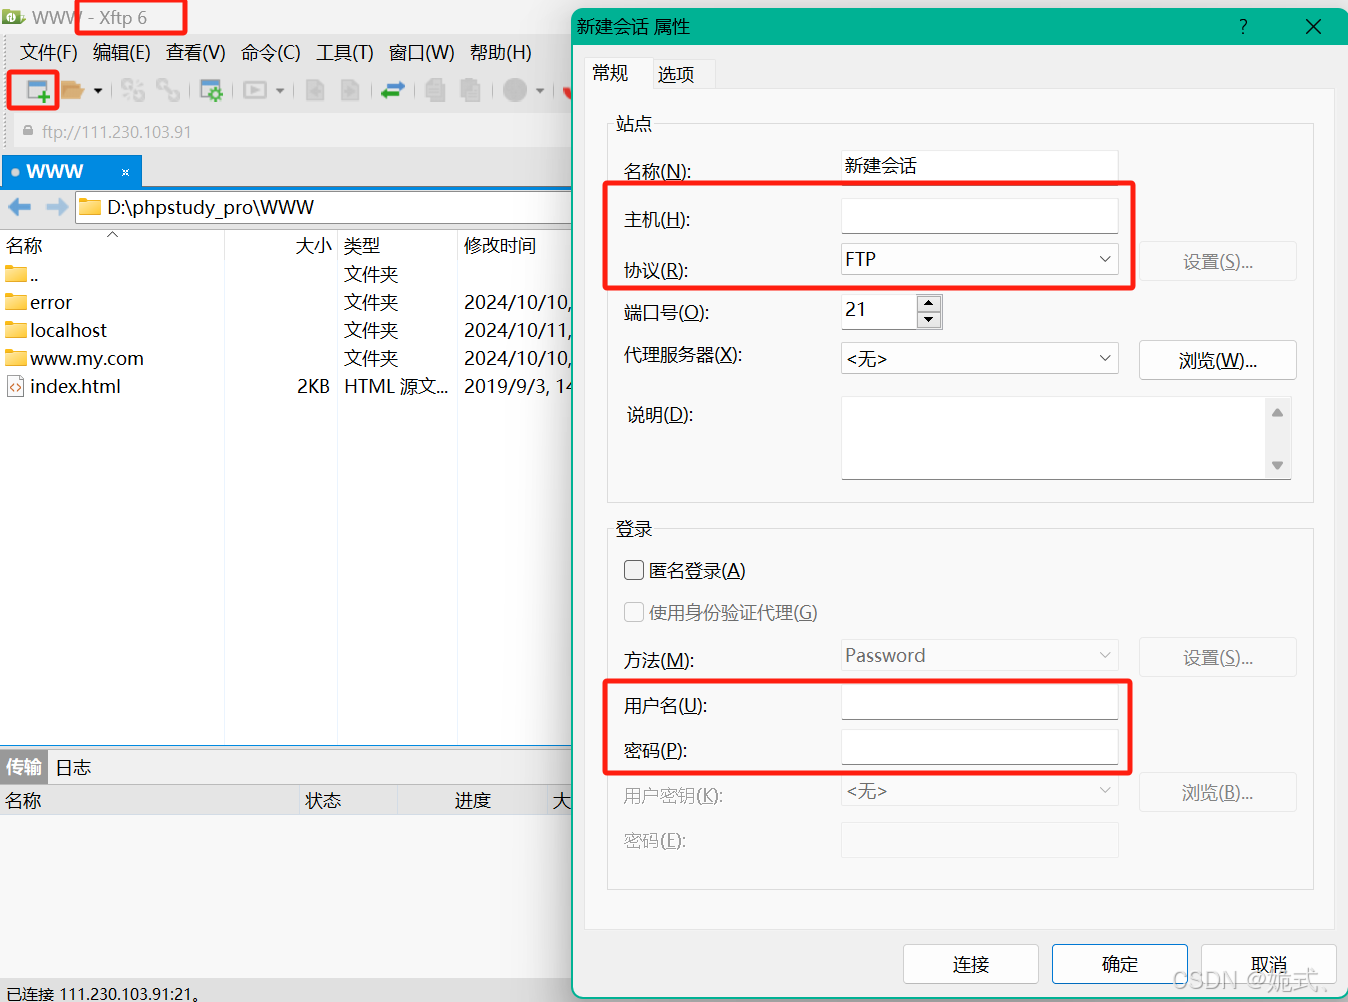
Task: Click the Copy toolbar icon
Action: 435,91
